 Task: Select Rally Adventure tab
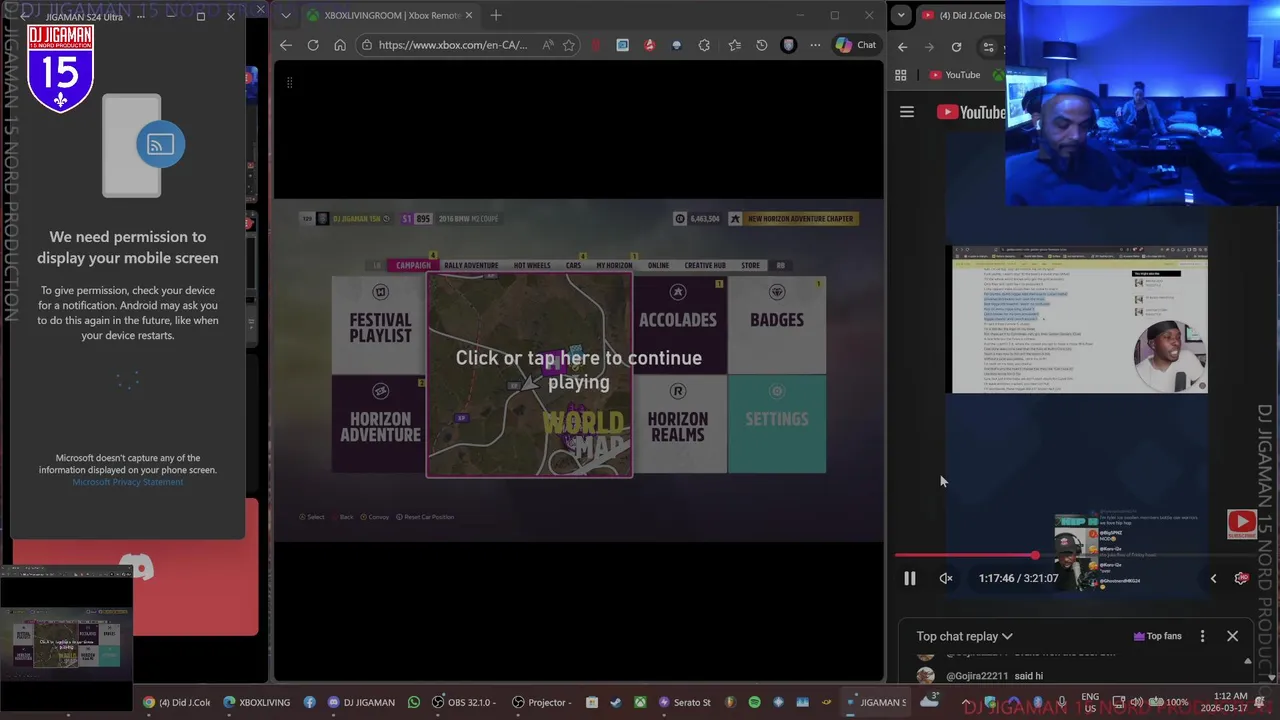coord(471,265)
